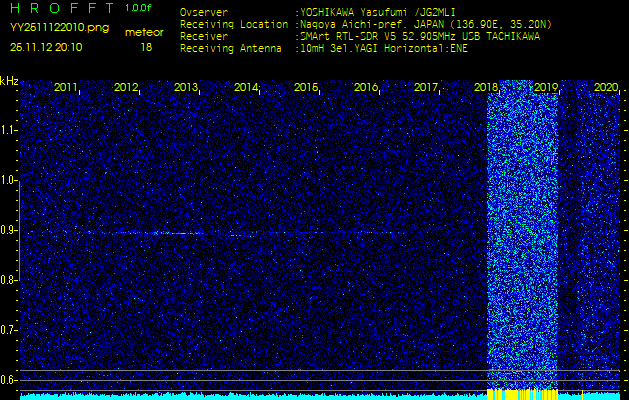
Task: Click the 0.7 frequency axis label
Action: pyautogui.click(x=9, y=330)
